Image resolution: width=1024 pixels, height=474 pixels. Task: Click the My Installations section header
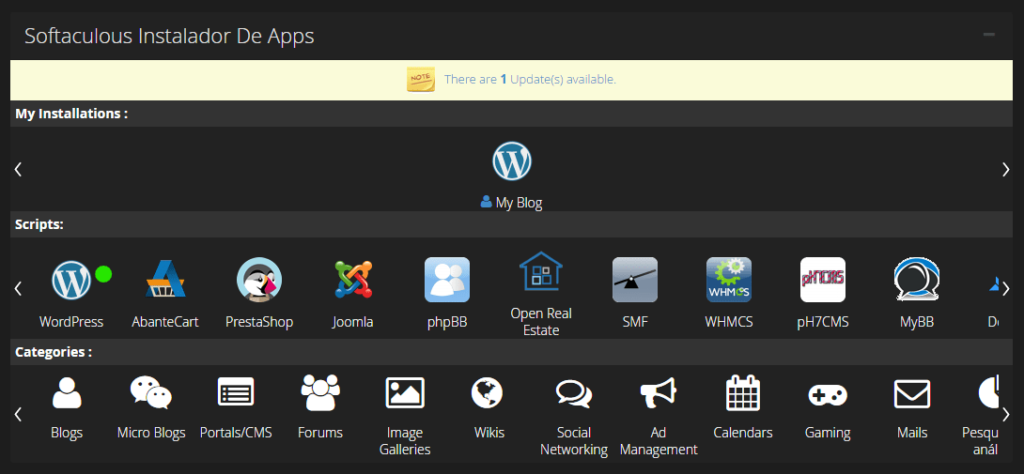(x=71, y=114)
